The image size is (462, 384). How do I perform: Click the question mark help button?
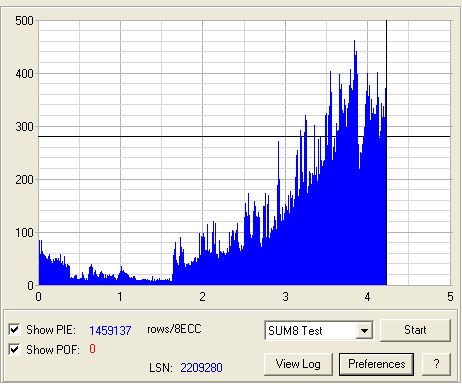(x=436, y=364)
